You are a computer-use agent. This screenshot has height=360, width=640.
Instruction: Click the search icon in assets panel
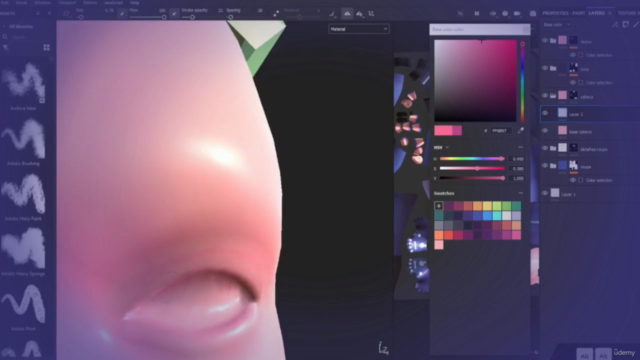[5, 37]
